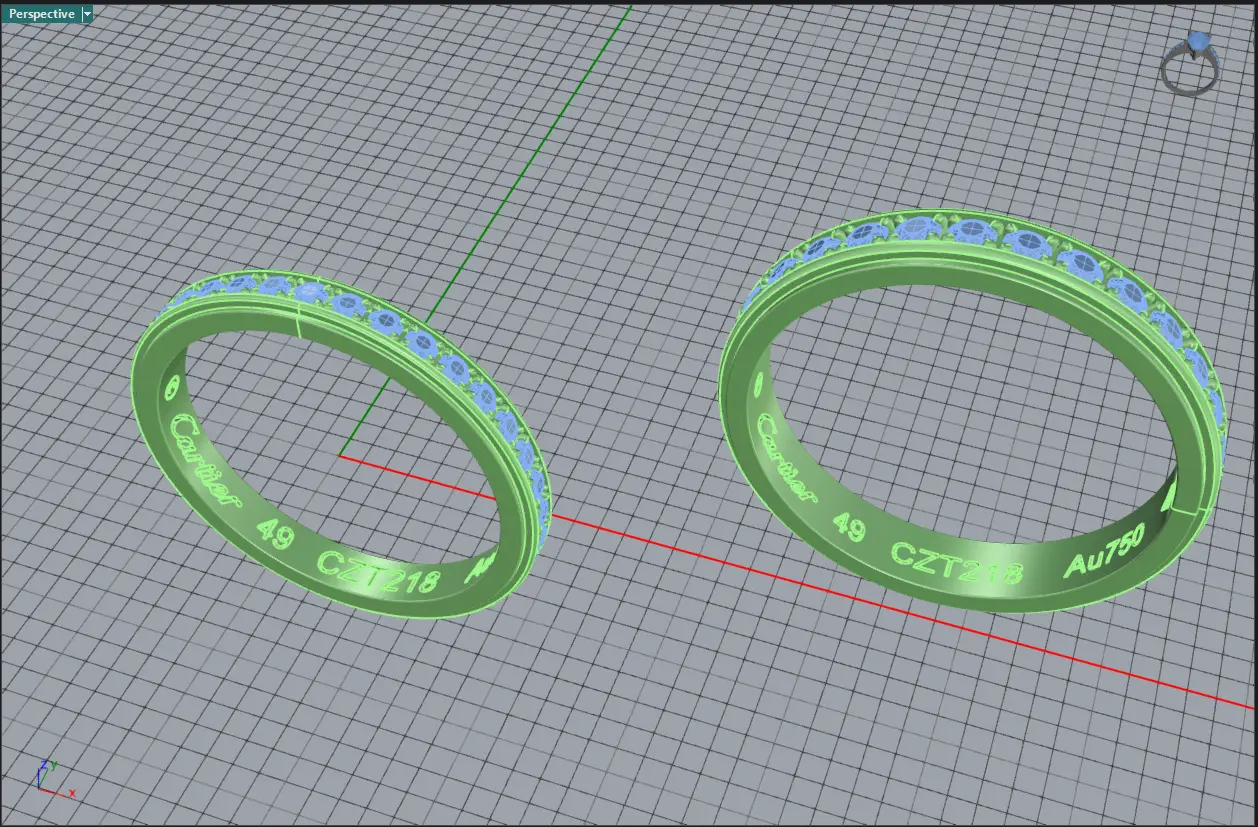Click the world XYZ axes icon

point(48,778)
